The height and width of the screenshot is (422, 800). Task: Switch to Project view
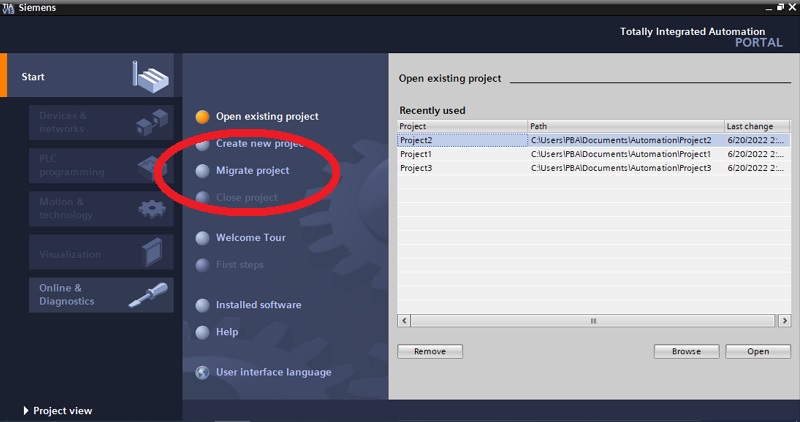[58, 410]
